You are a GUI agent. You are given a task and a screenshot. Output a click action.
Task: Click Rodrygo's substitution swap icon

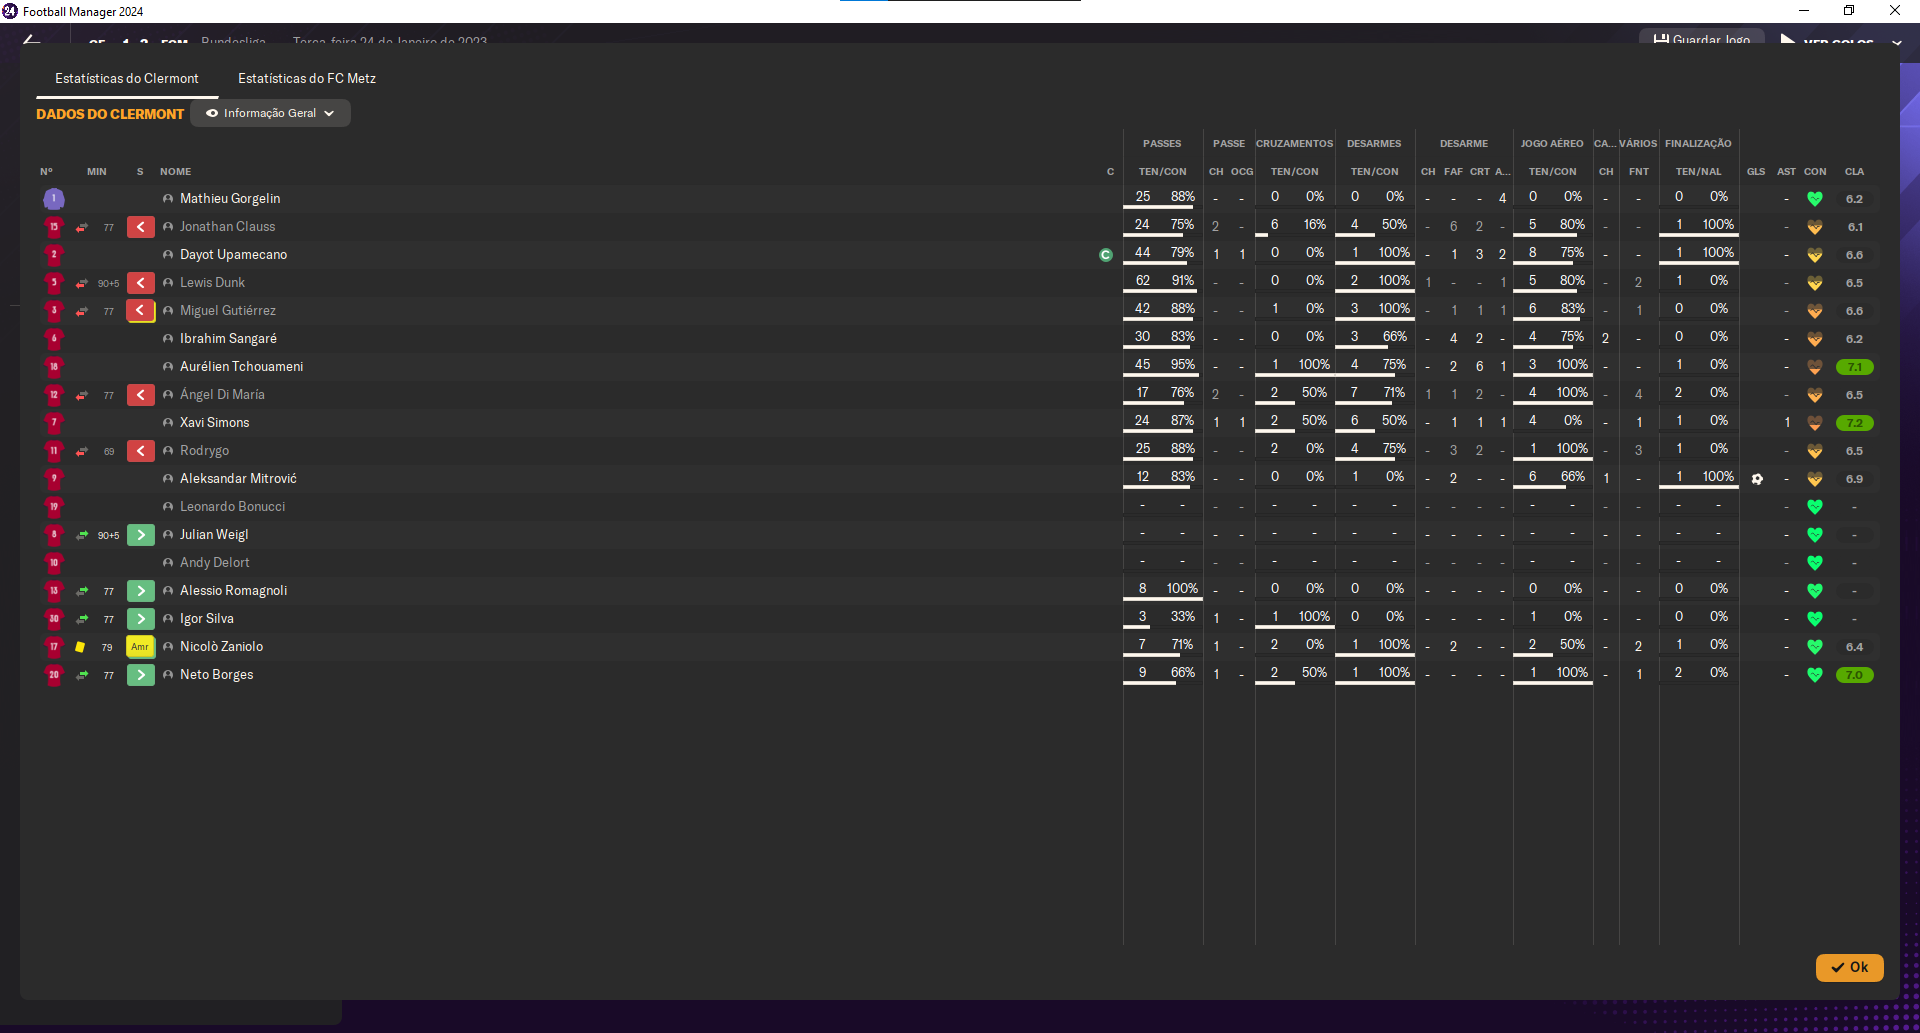coord(82,451)
